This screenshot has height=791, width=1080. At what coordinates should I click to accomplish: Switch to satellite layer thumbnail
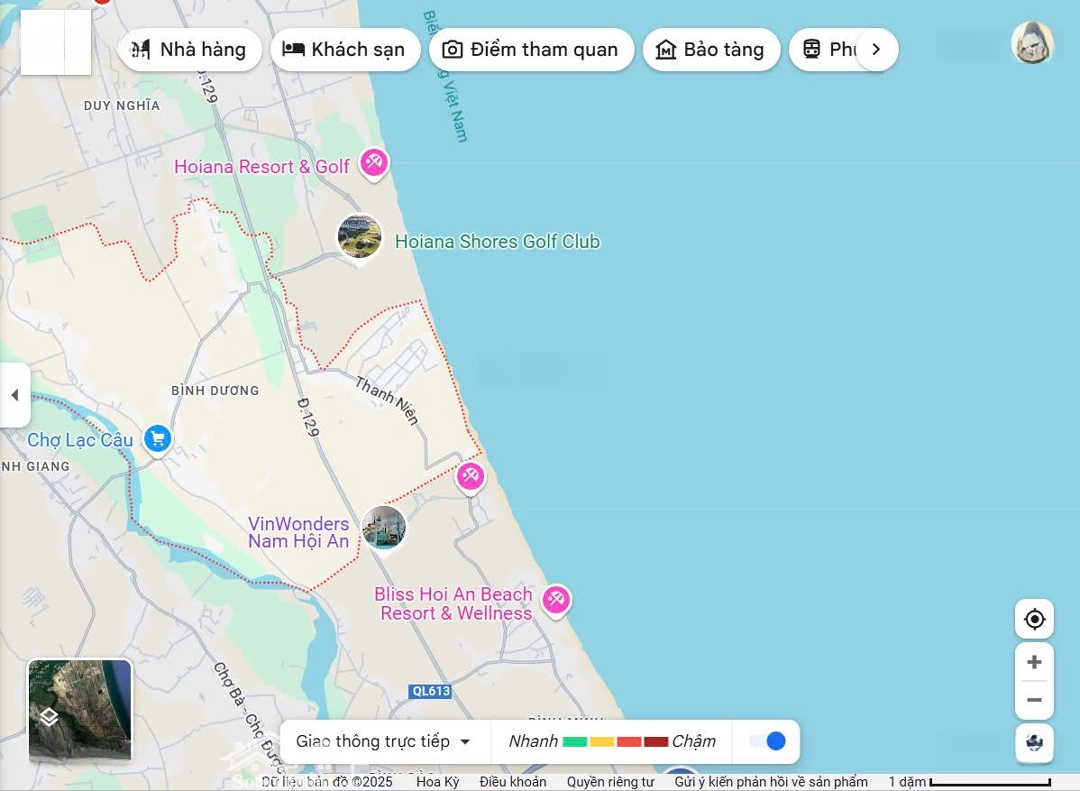click(80, 710)
